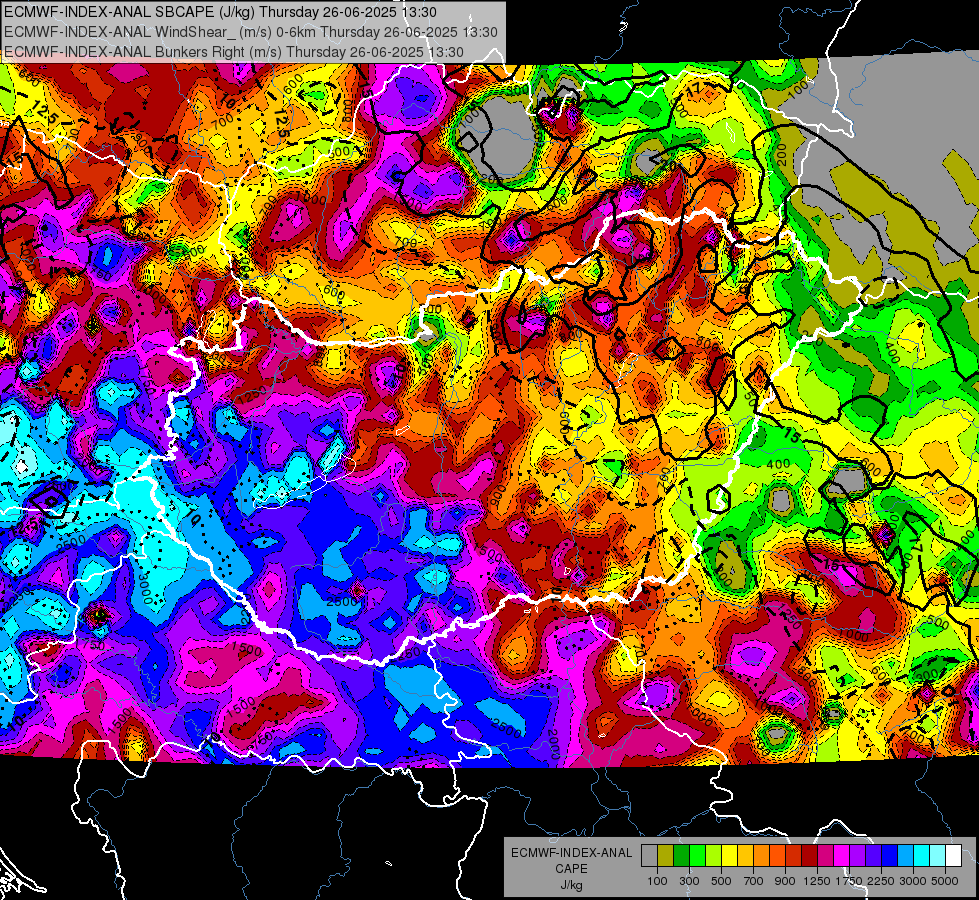Click the legend value label 1750
979x900 pixels.
tap(849, 881)
